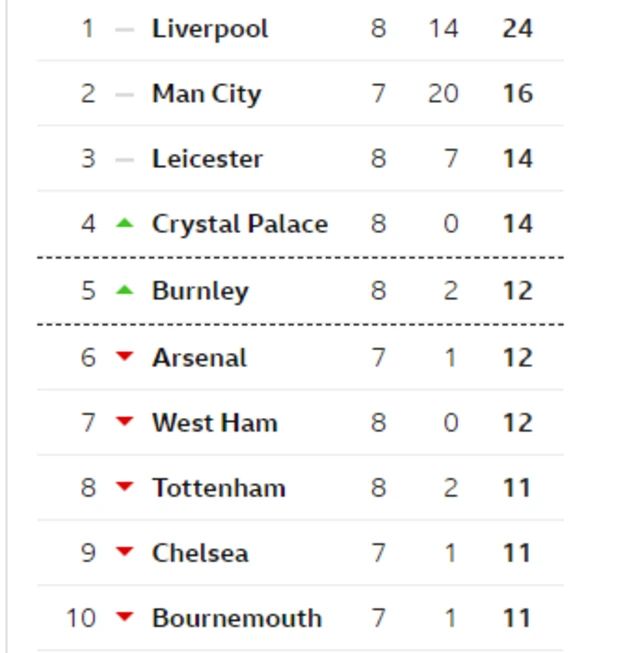
Task: Open the Arsenal team link
Action: click(x=199, y=358)
